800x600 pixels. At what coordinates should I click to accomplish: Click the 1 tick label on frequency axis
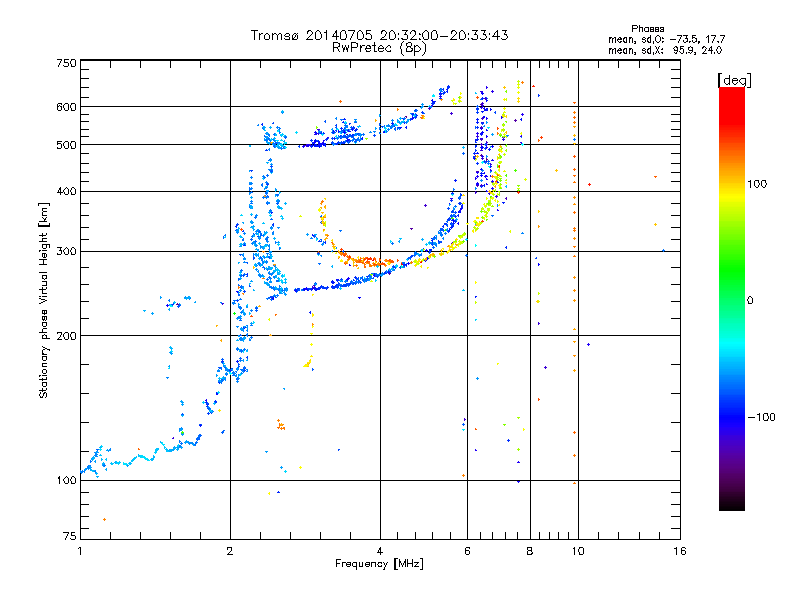pyautogui.click(x=80, y=552)
